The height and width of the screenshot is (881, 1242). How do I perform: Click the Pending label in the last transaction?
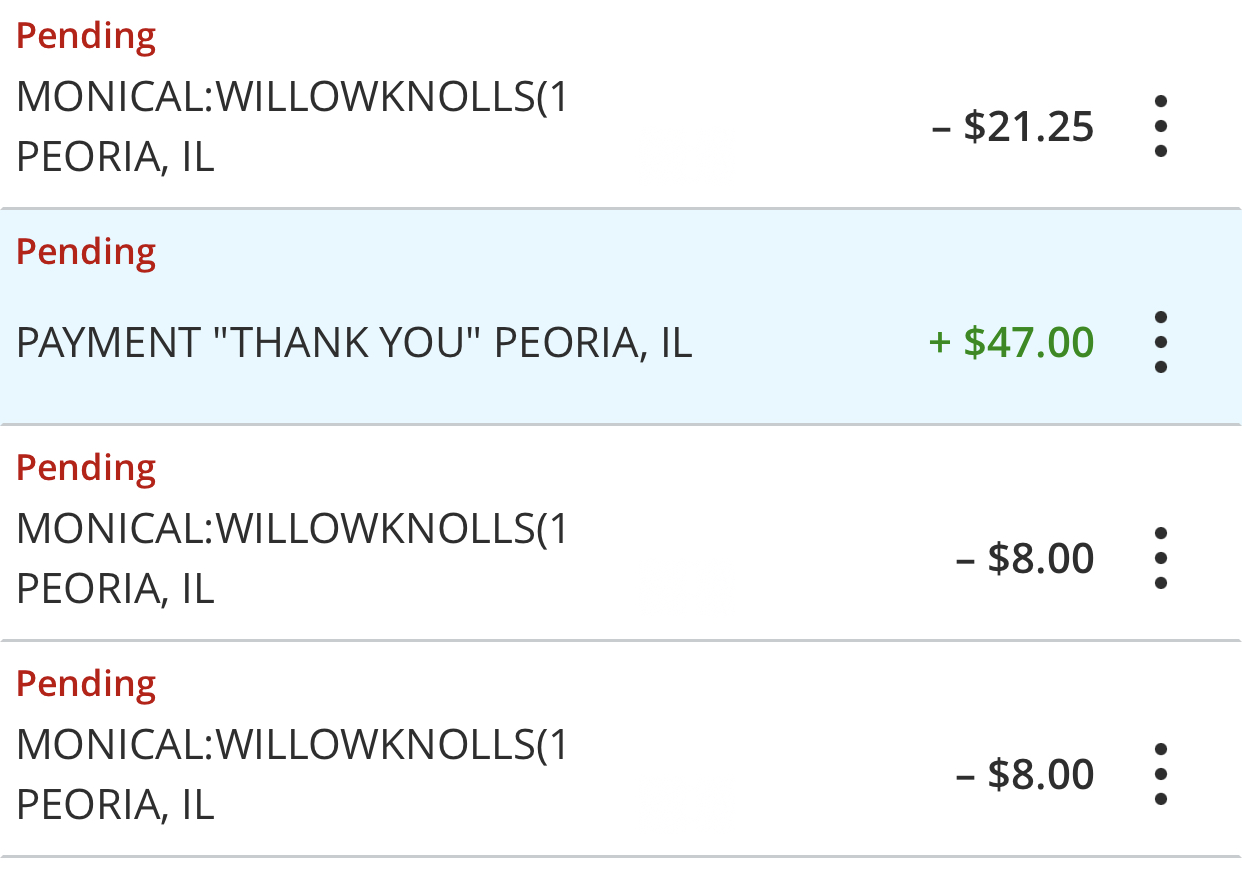click(86, 684)
